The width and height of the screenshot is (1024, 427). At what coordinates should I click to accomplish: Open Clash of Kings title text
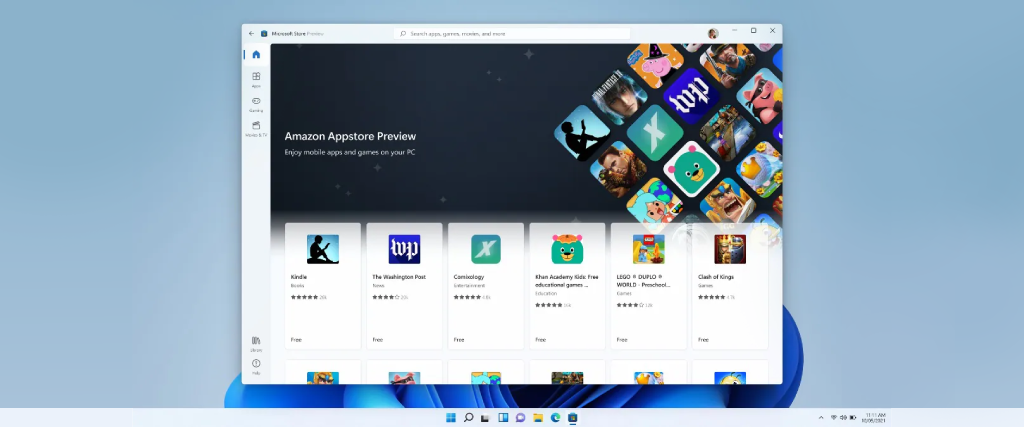tap(716, 277)
